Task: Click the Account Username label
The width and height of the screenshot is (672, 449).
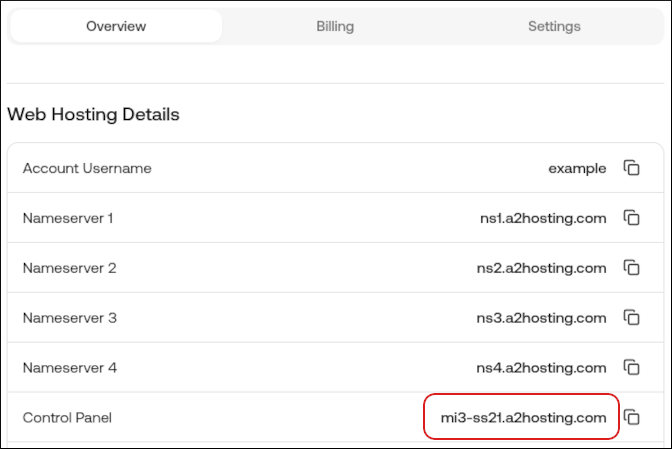Action: [87, 168]
